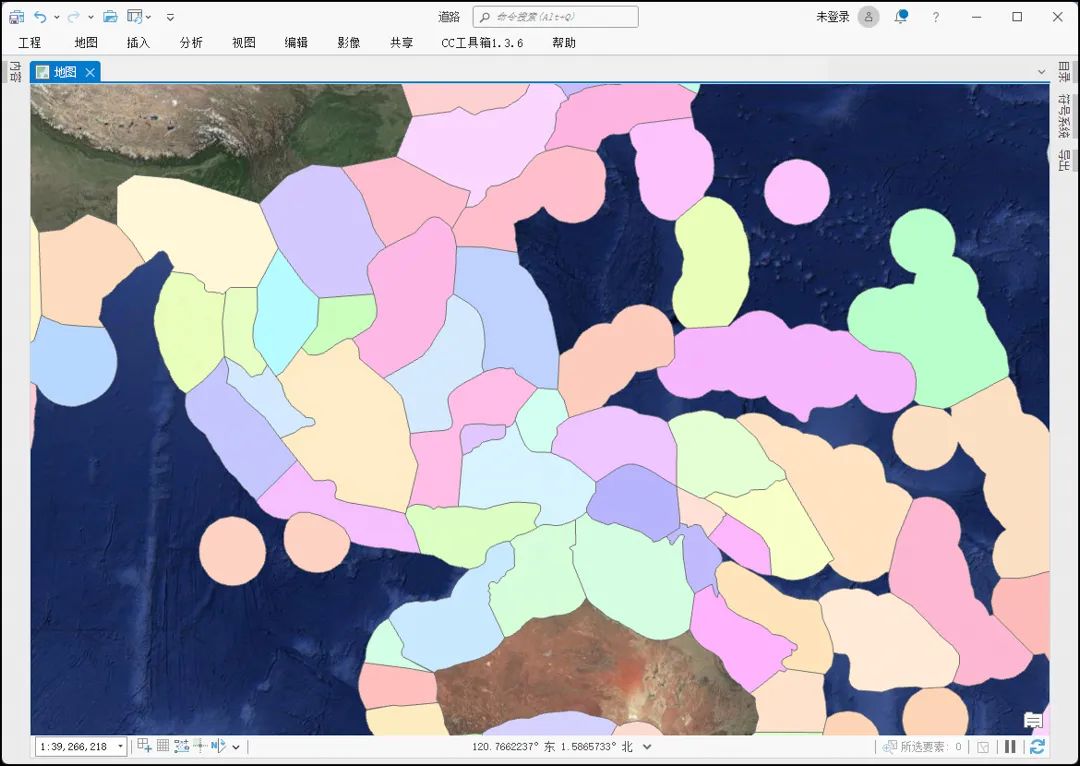Image resolution: width=1080 pixels, height=766 pixels.
Task: Open the collapsed 目录 catalog pane
Action: (x=1064, y=72)
